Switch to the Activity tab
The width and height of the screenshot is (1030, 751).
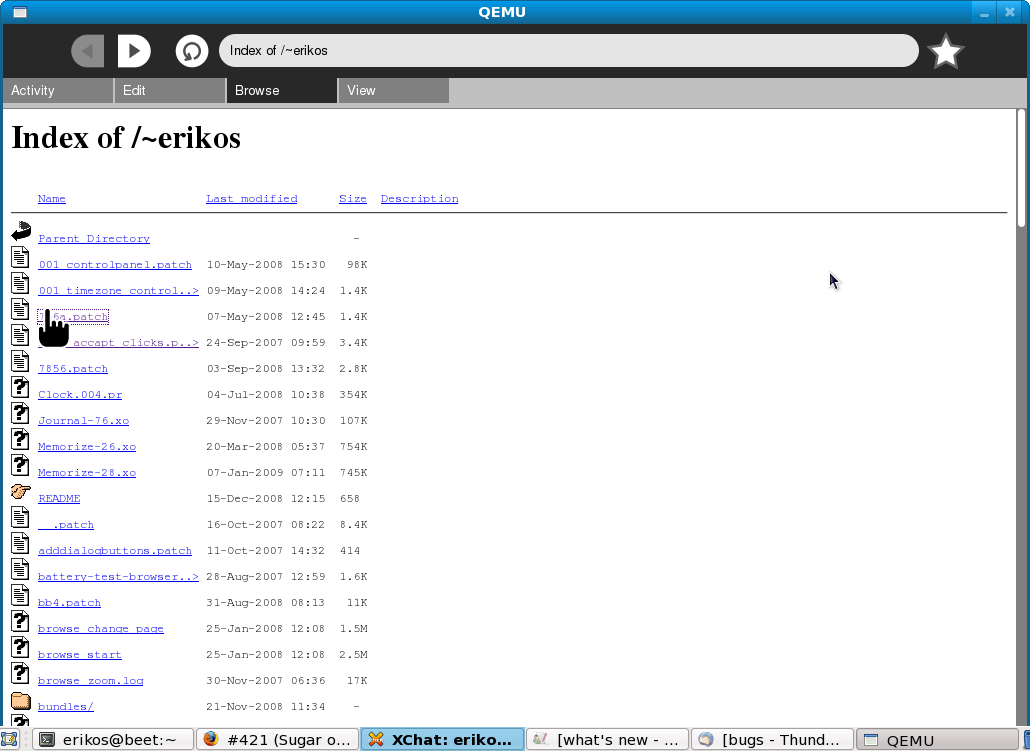(x=58, y=91)
